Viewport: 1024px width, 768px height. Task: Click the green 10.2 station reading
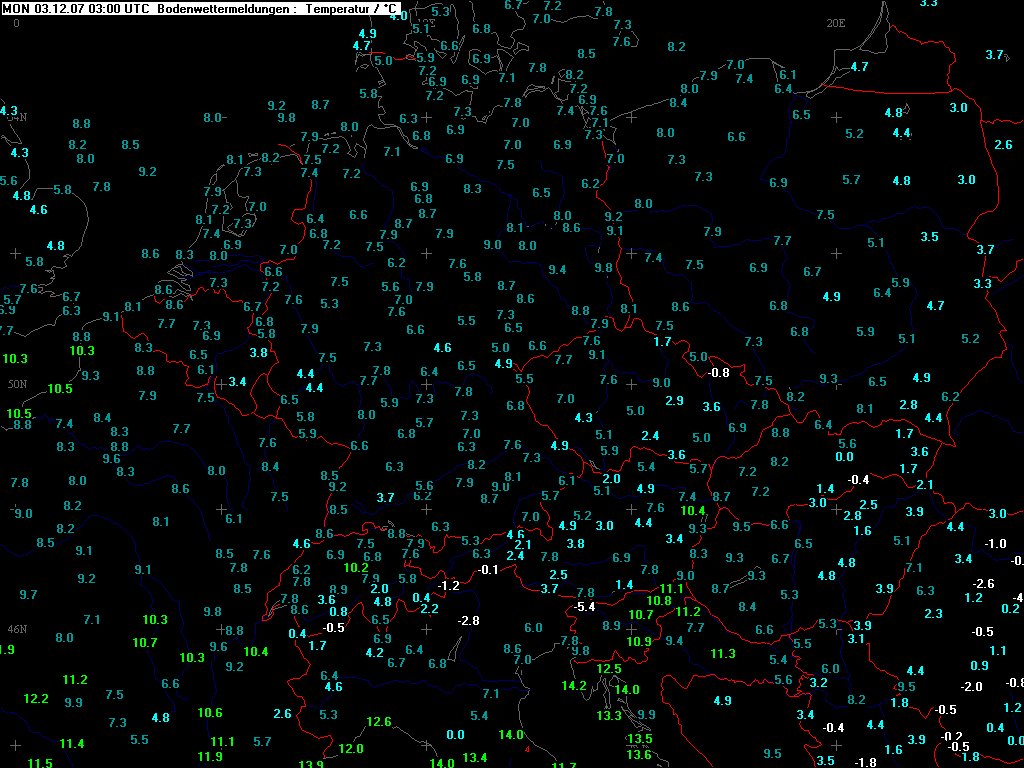[356, 568]
